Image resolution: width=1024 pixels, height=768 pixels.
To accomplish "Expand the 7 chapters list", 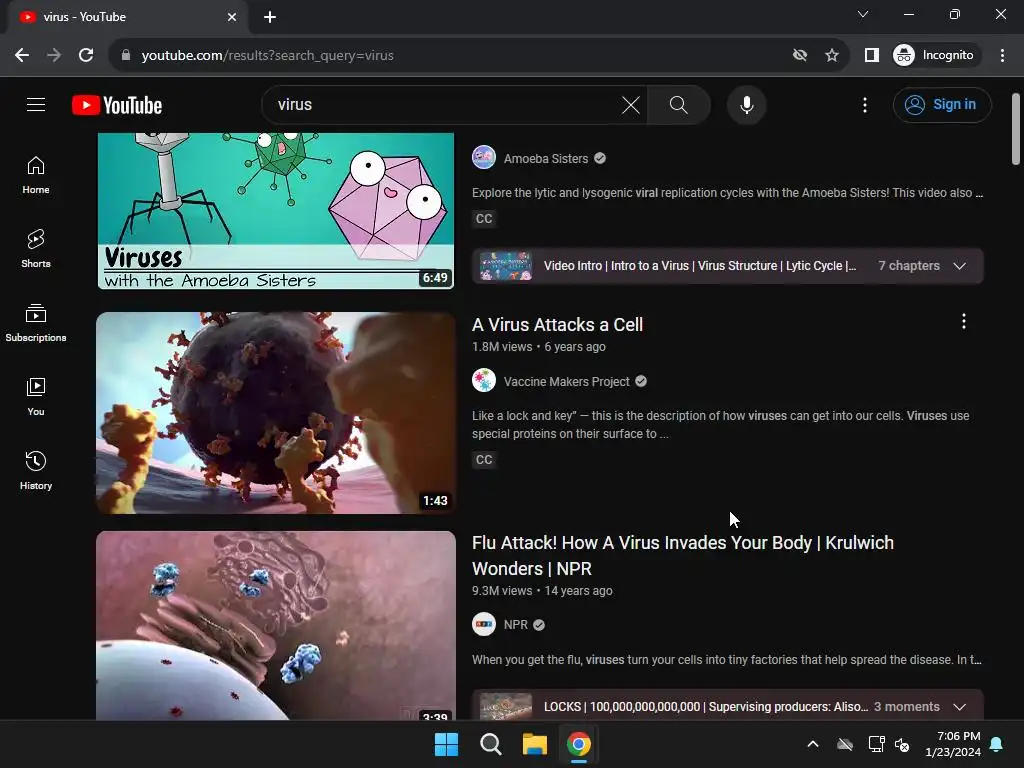I will click(x=959, y=266).
